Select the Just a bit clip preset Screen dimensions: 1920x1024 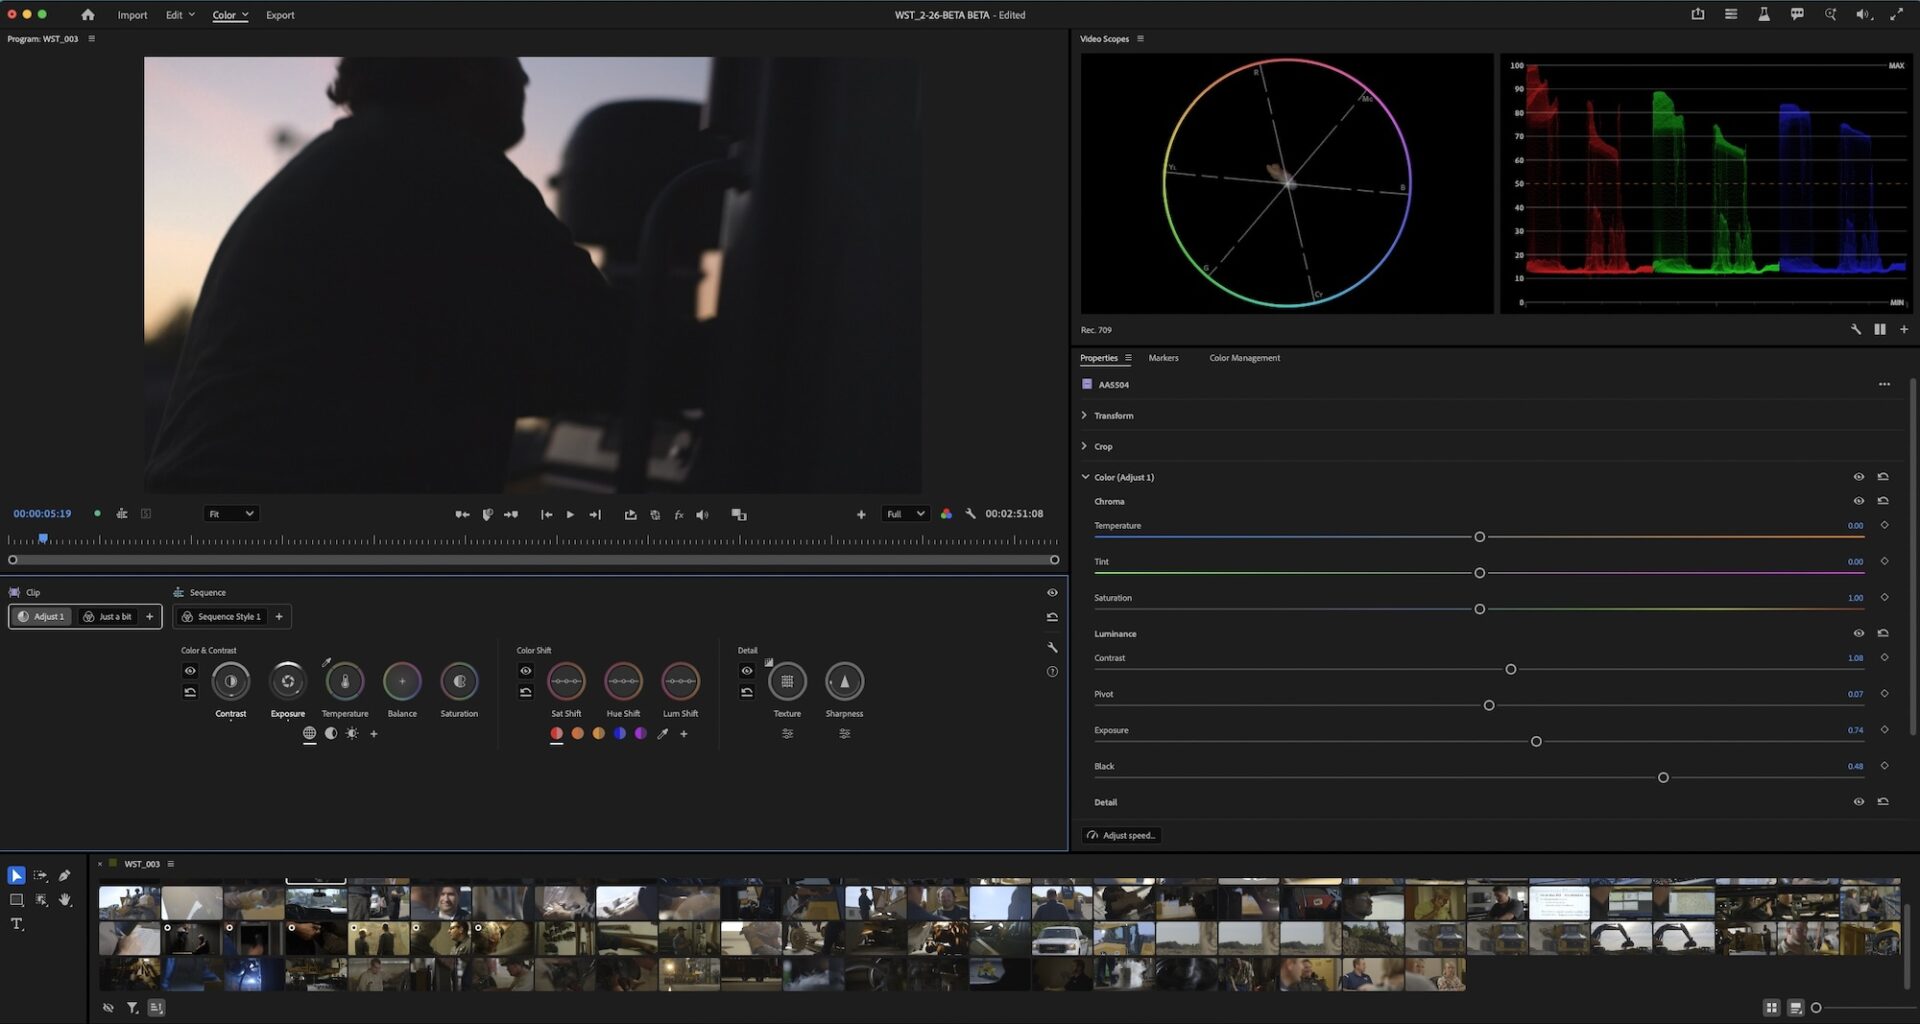[x=110, y=616]
